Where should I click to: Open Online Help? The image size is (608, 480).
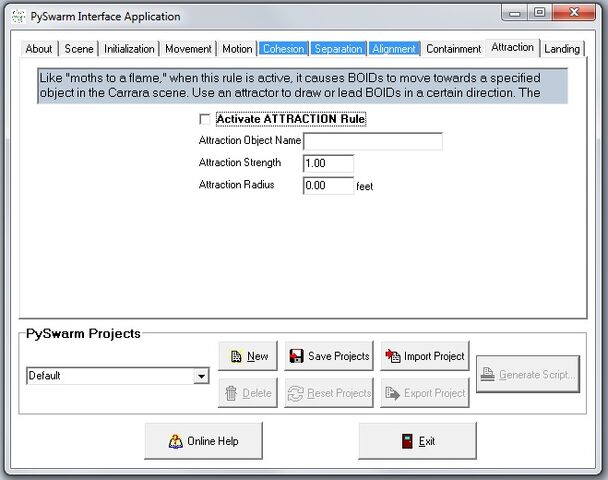point(204,441)
